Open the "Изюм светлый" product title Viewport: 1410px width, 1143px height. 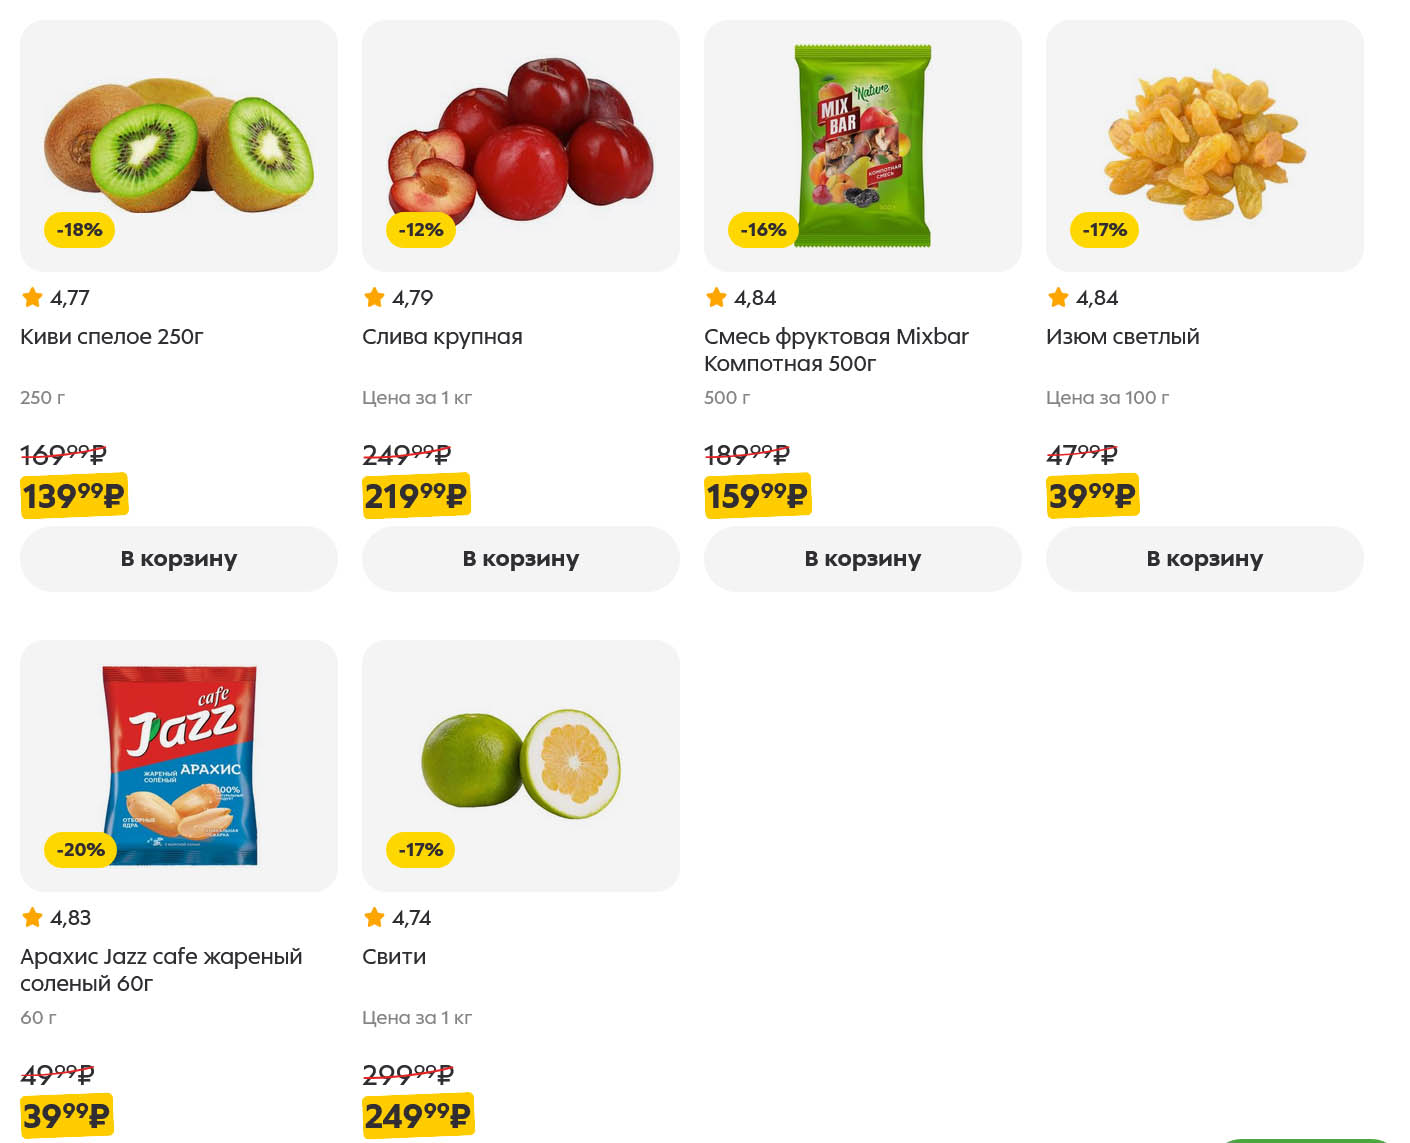[x=1122, y=337]
